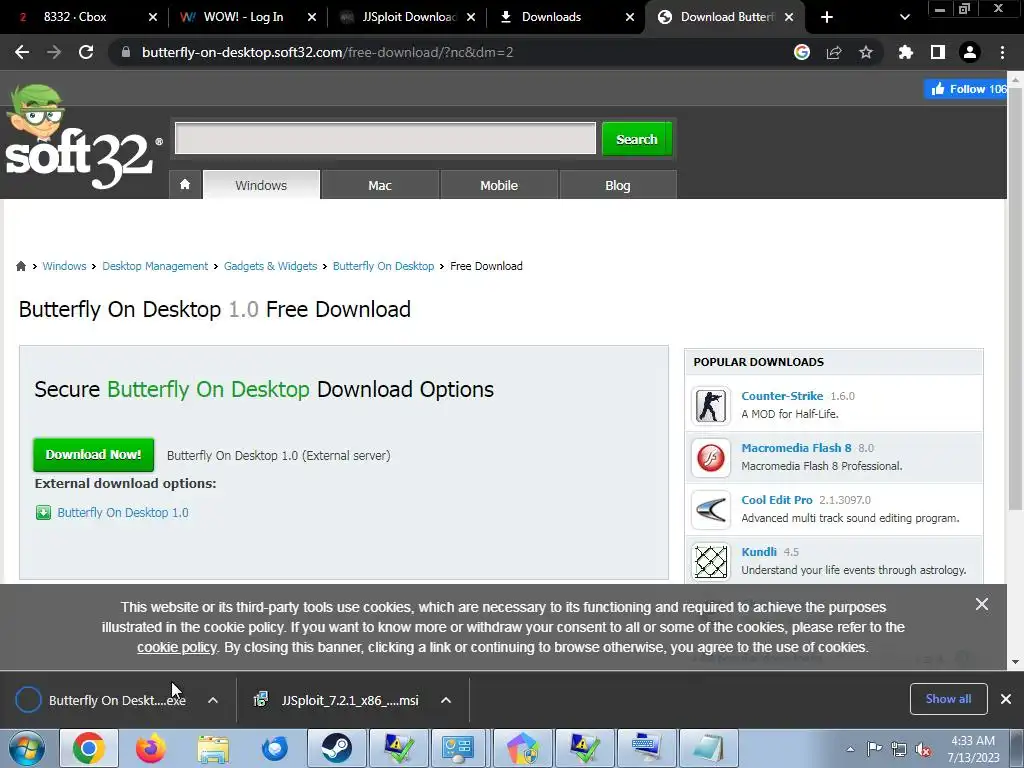Open the cookie policy link
This screenshot has width=1024, height=768.
(x=176, y=647)
